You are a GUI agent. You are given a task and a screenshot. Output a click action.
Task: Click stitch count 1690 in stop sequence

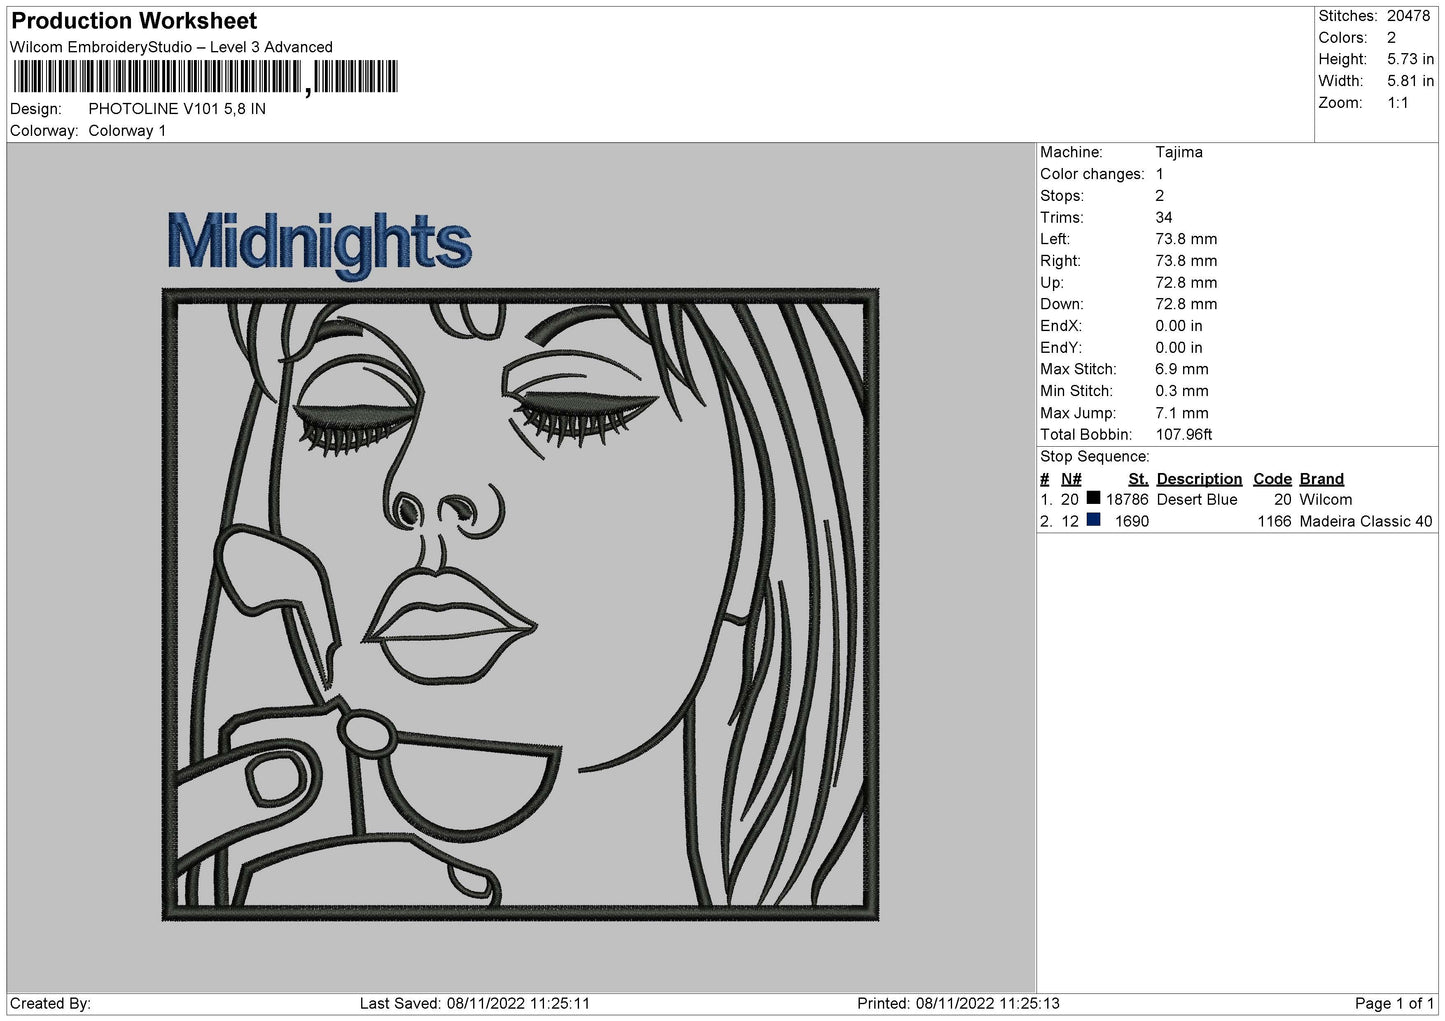[1132, 522]
